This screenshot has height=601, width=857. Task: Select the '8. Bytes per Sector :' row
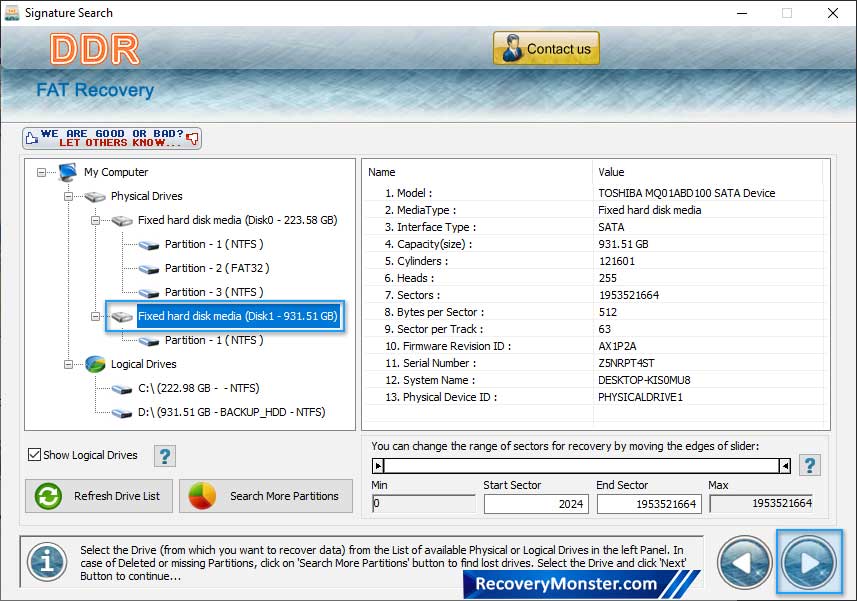(x=594, y=312)
